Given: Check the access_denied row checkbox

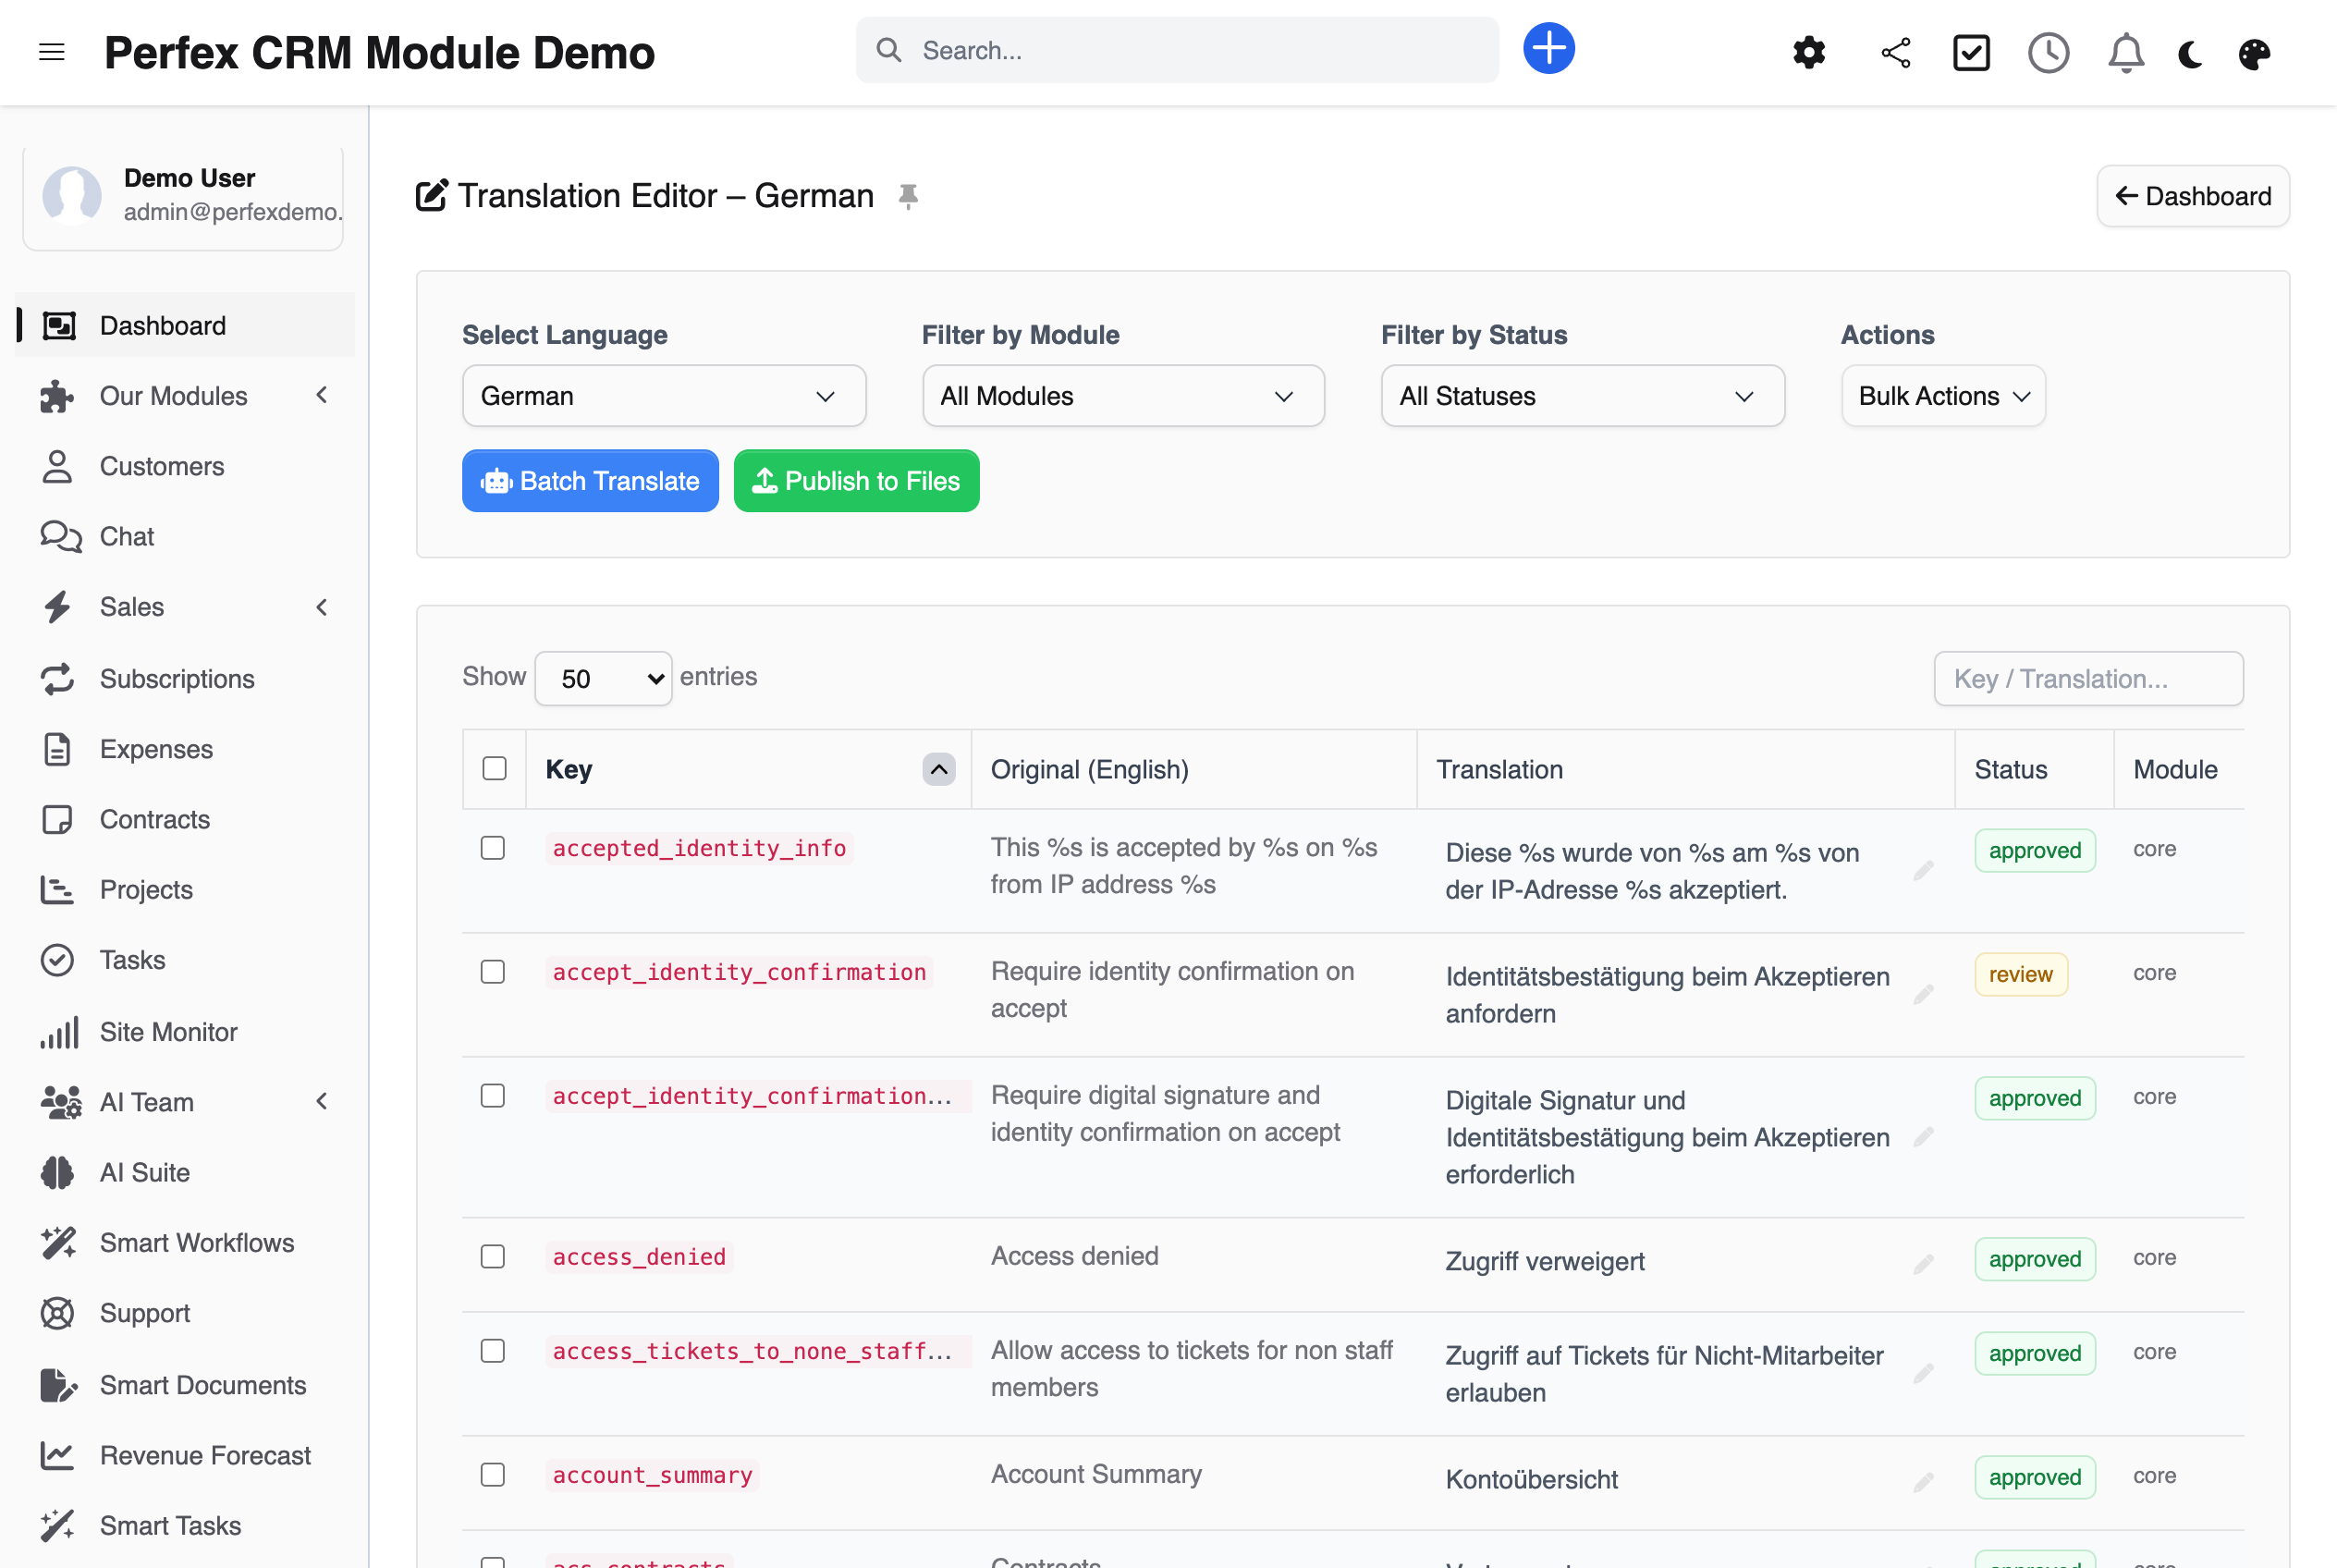Looking at the screenshot, I should coord(492,1257).
